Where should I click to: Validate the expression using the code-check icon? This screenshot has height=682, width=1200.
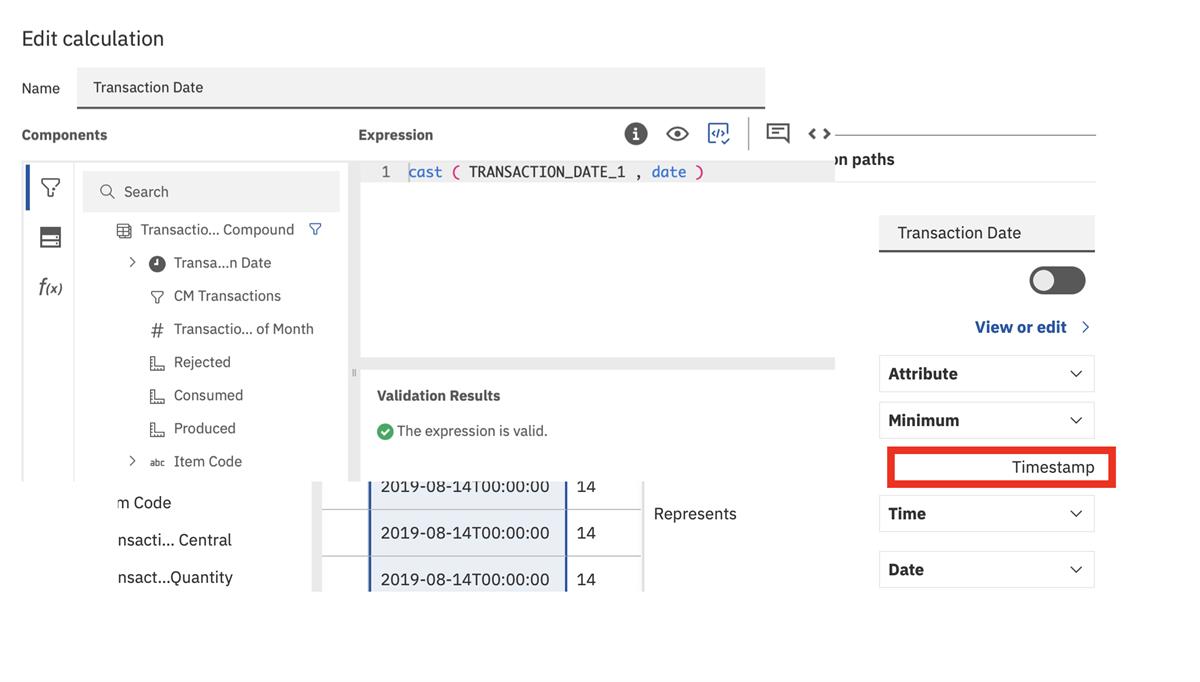click(718, 132)
